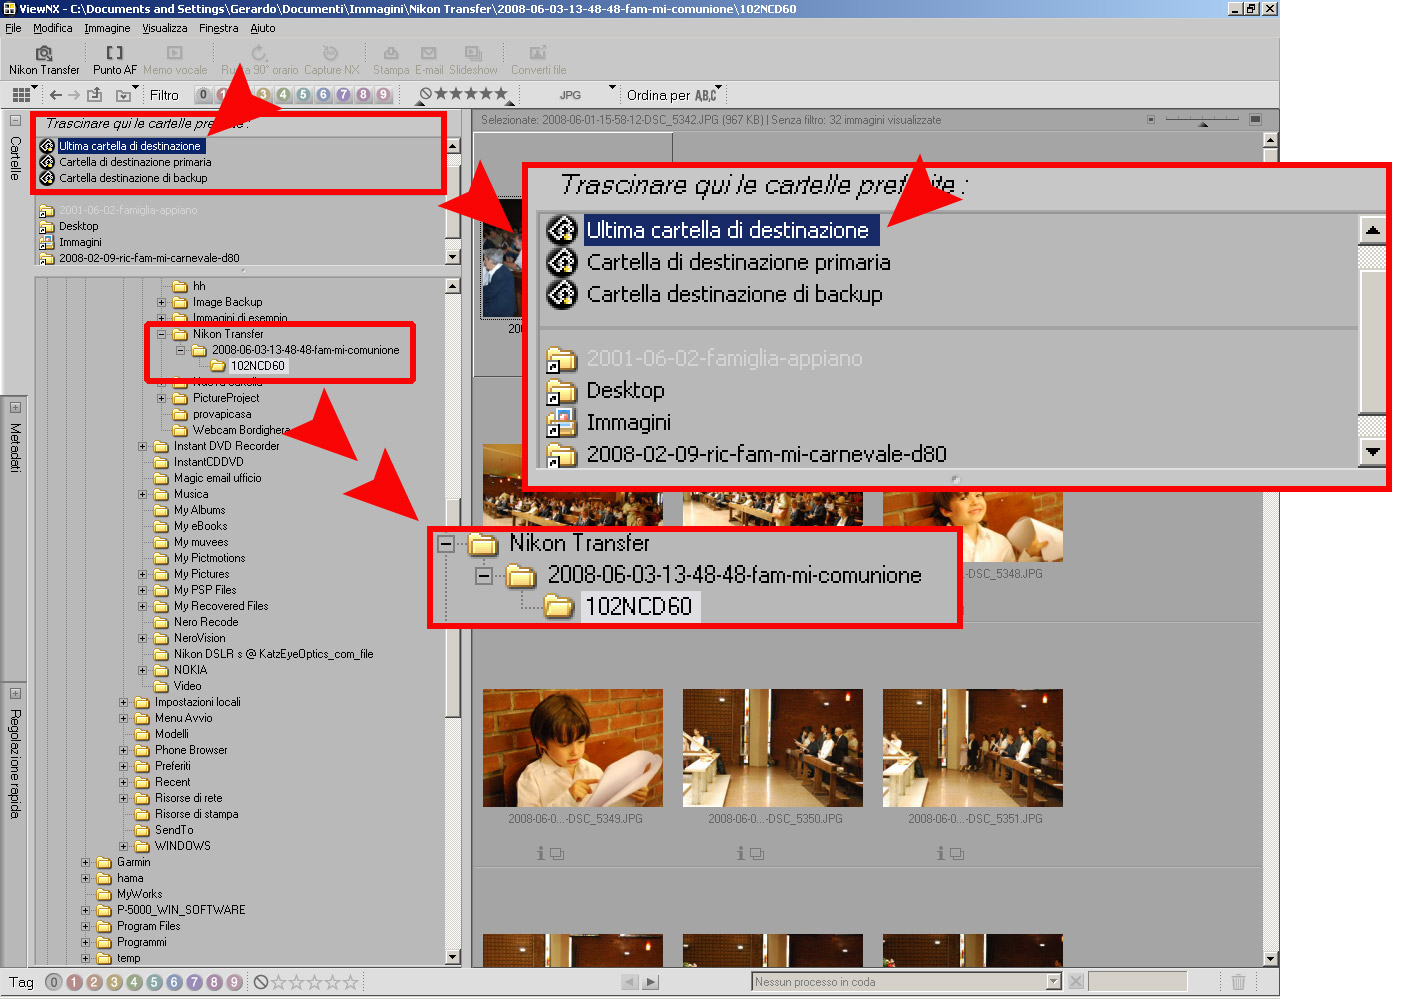The image size is (1424, 999).
Task: Show the AF point with Punto AF
Action: (115, 61)
